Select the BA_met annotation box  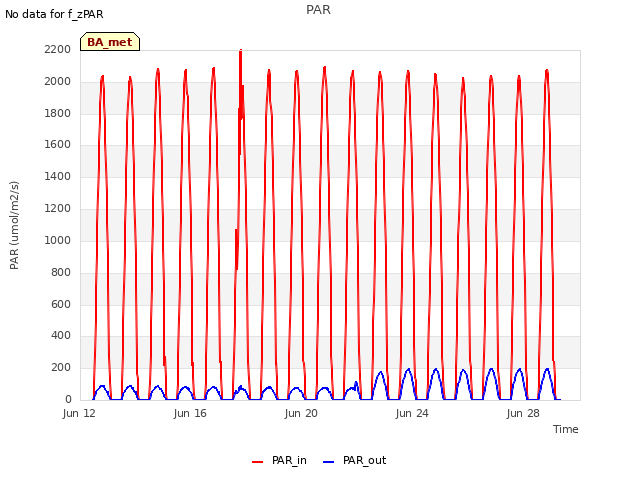point(110,42)
